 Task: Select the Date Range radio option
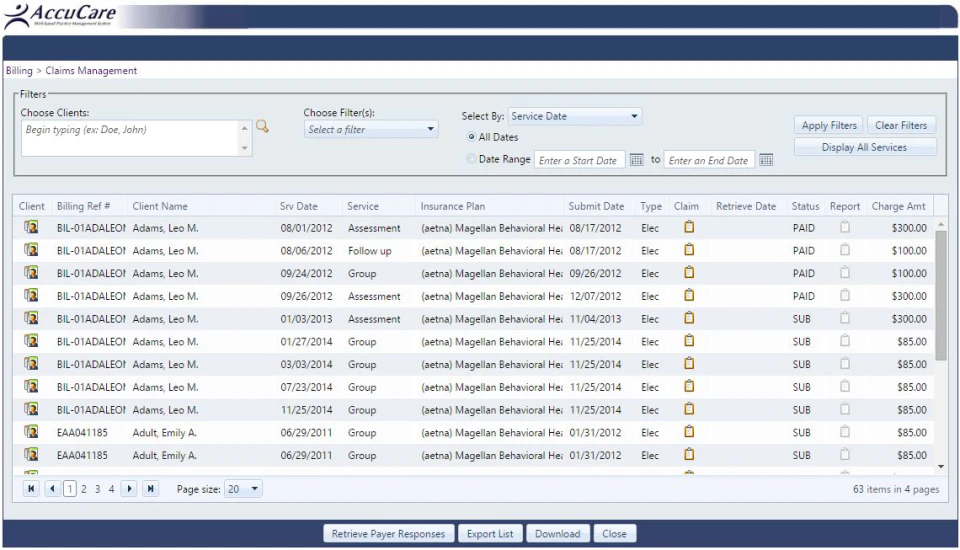click(x=471, y=159)
